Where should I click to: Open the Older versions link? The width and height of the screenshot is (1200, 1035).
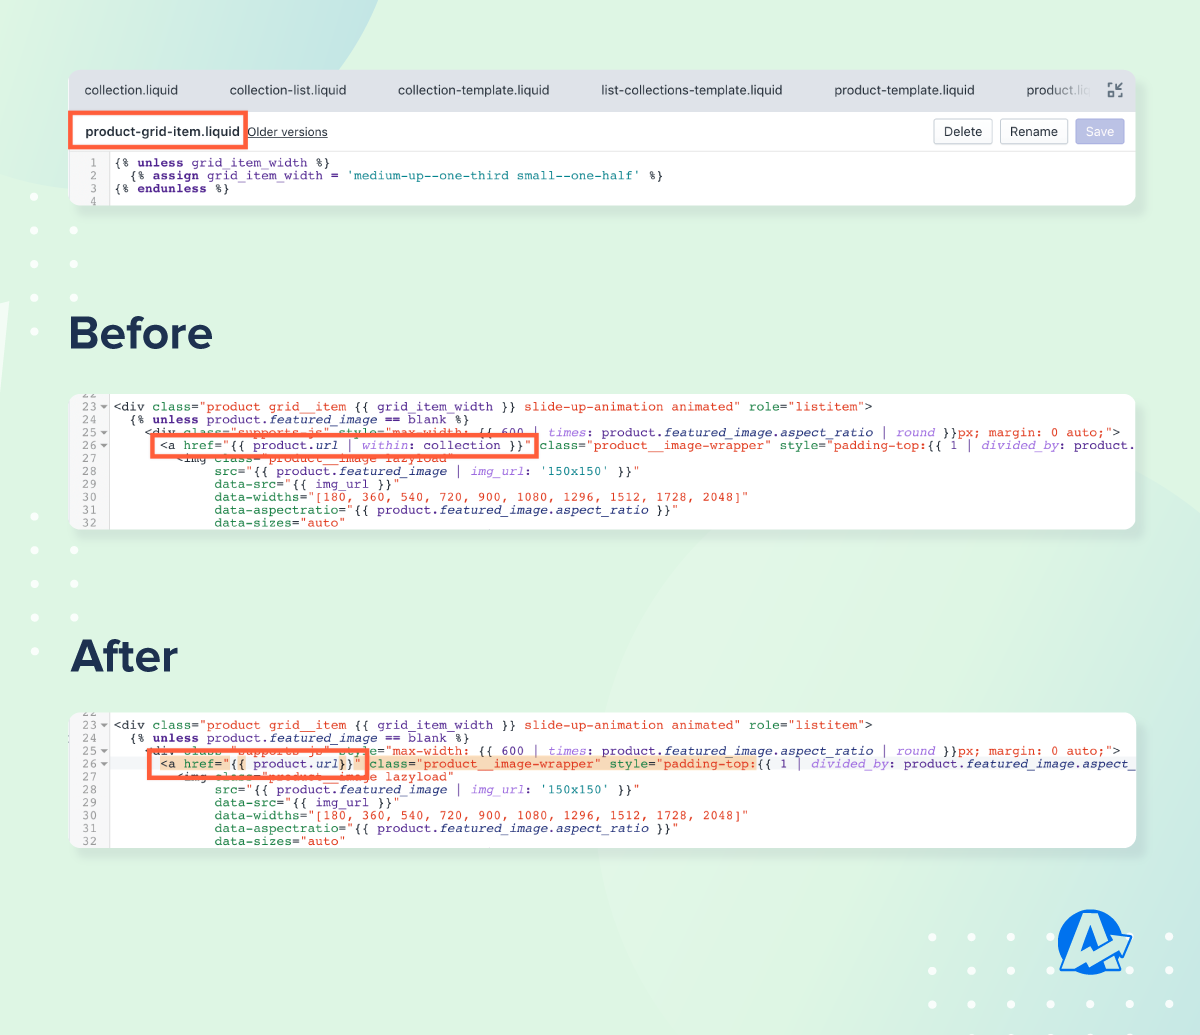coord(287,132)
